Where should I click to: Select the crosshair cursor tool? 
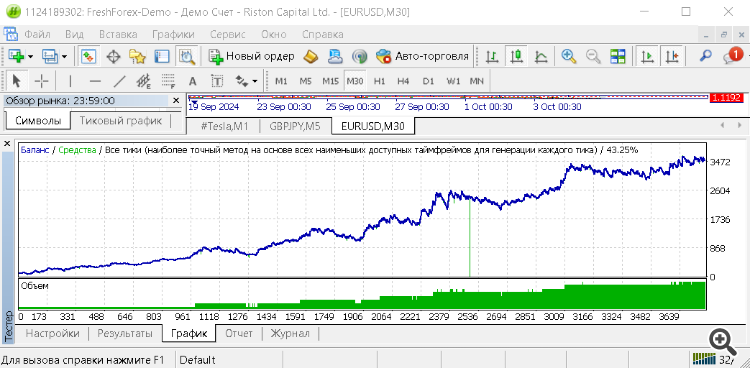(x=42, y=81)
